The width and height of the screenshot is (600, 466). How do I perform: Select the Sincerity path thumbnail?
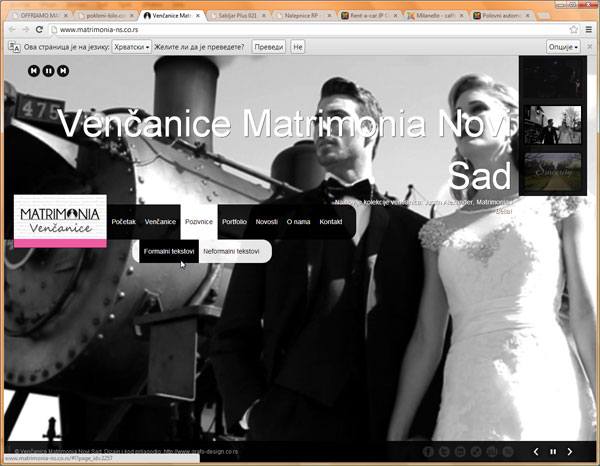click(x=553, y=172)
